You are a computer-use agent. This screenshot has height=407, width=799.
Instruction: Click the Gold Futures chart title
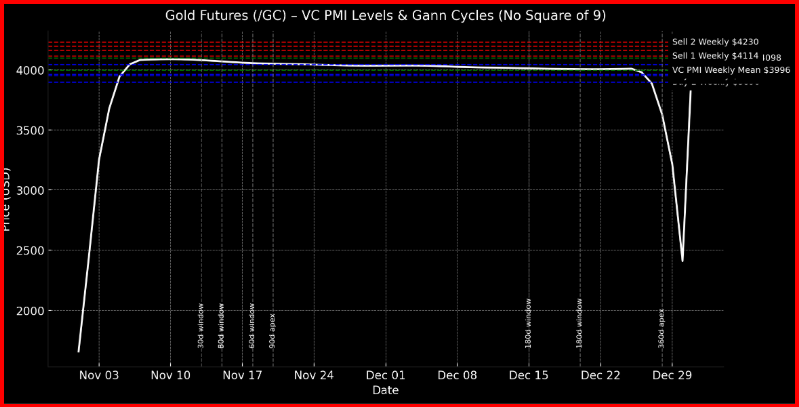coord(385,16)
